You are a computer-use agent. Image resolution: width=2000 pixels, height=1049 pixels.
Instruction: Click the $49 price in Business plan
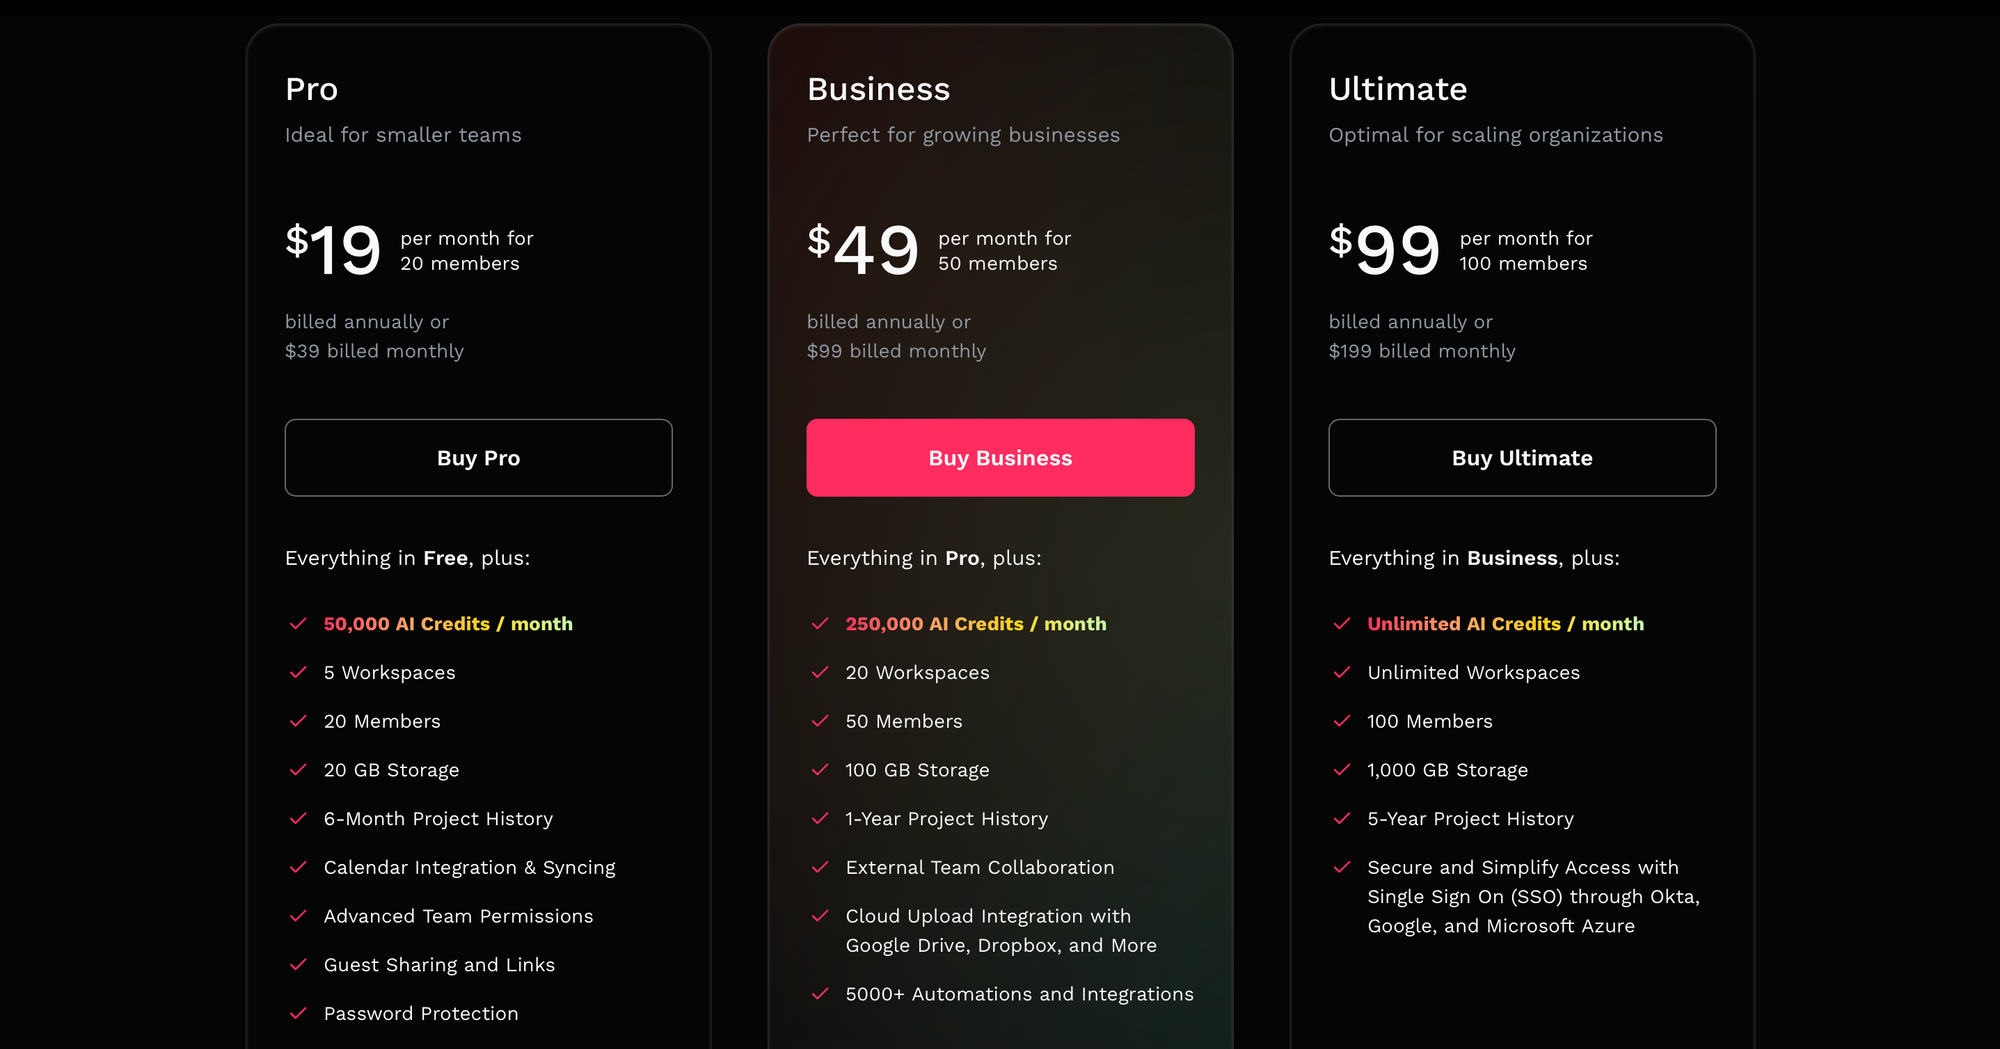[x=863, y=249]
